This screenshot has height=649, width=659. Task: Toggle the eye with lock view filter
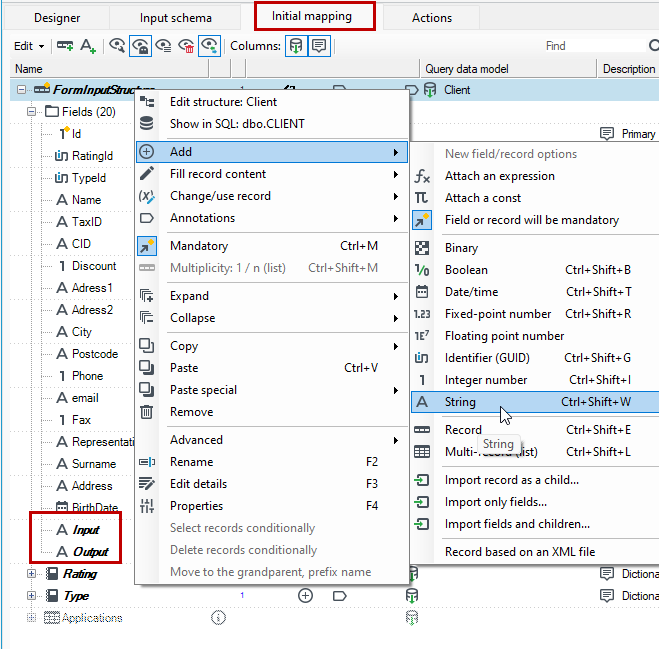(140, 46)
